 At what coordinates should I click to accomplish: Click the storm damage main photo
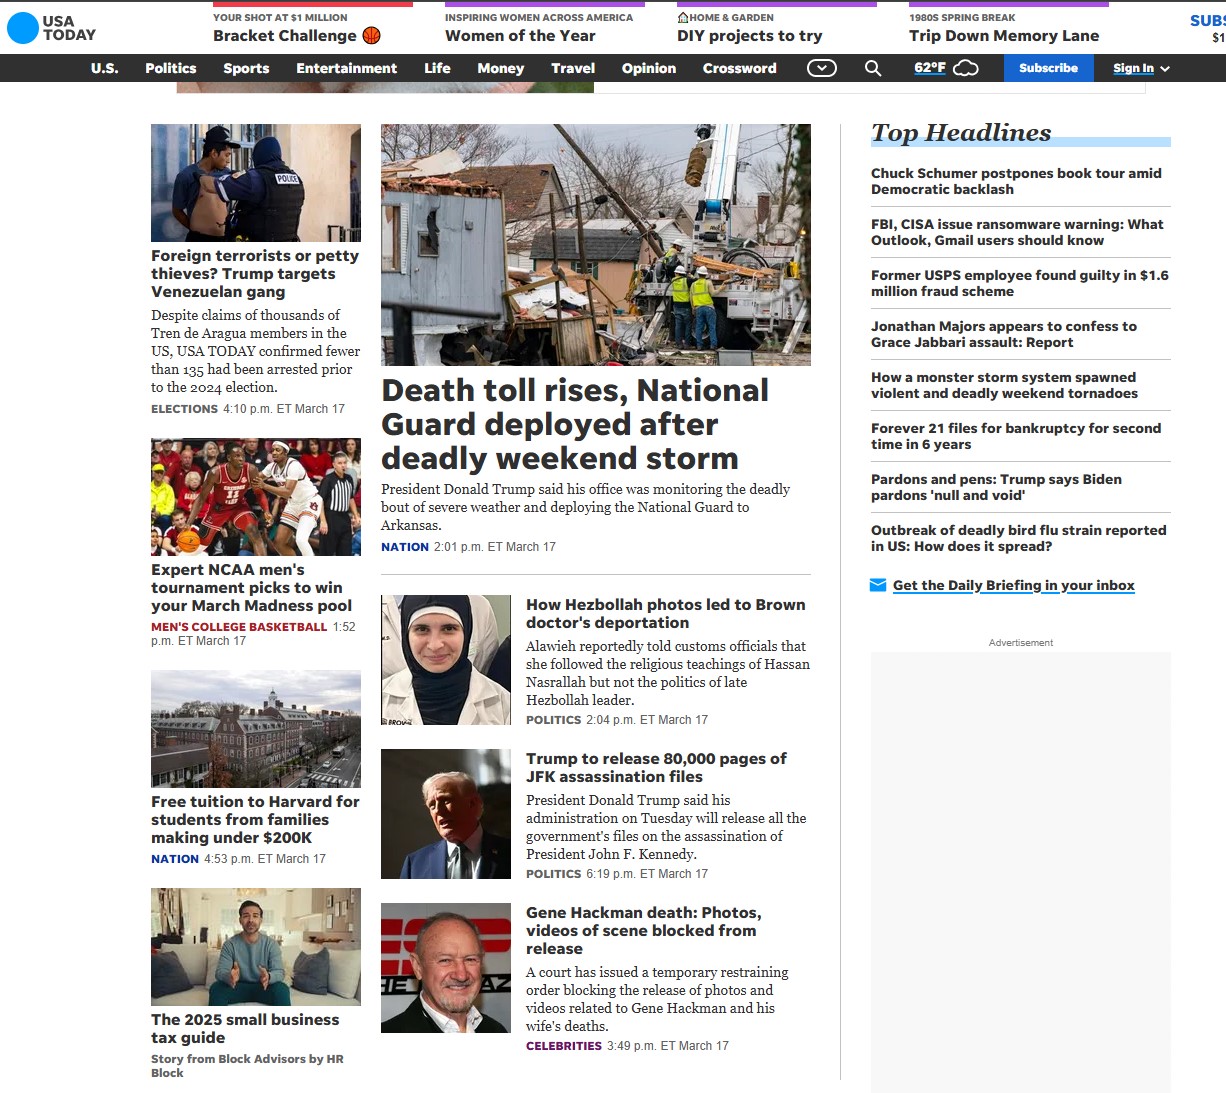tap(596, 244)
